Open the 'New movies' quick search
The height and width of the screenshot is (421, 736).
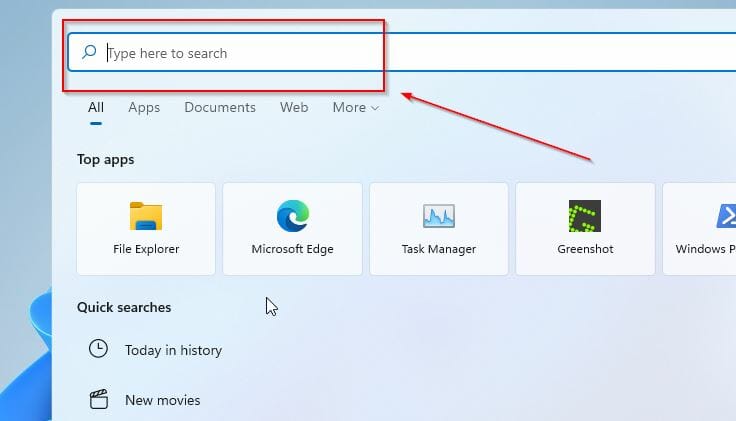[162, 400]
